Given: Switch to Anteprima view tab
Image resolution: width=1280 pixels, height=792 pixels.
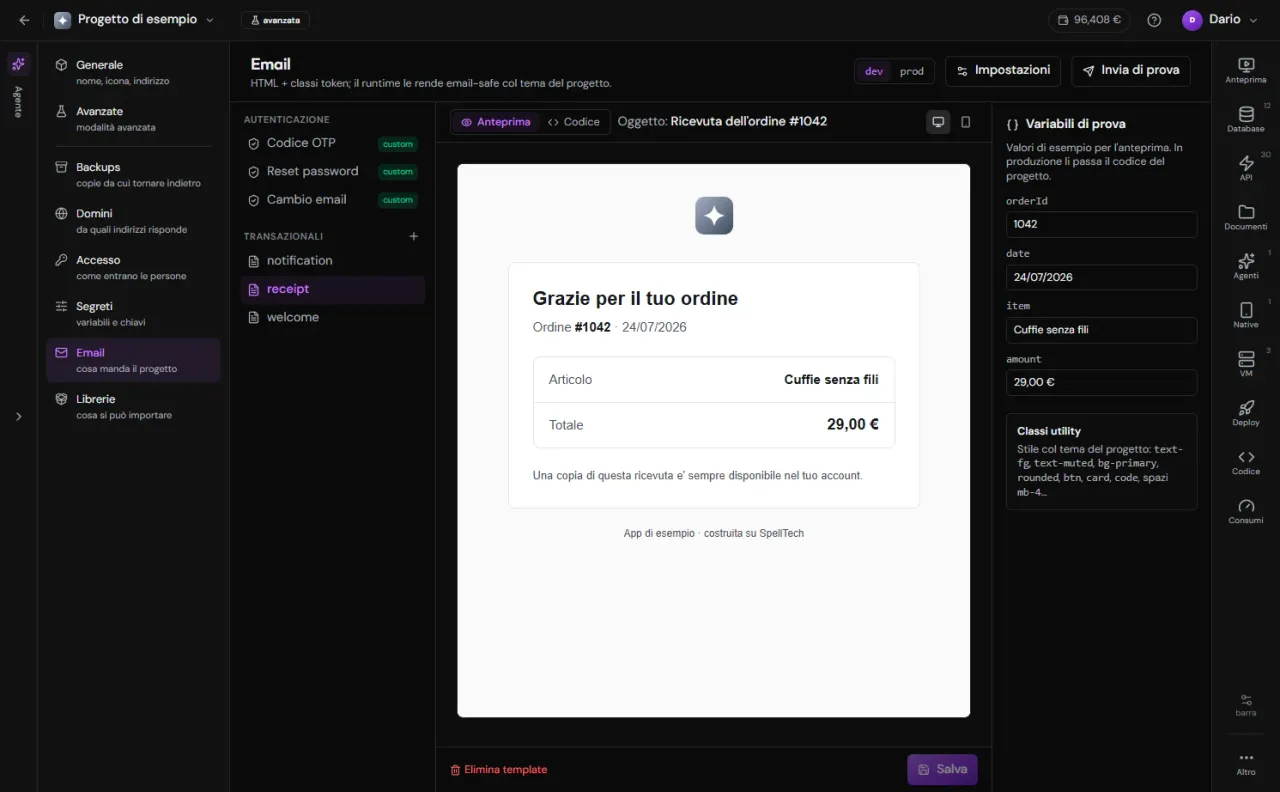Looking at the screenshot, I should coord(496,122).
